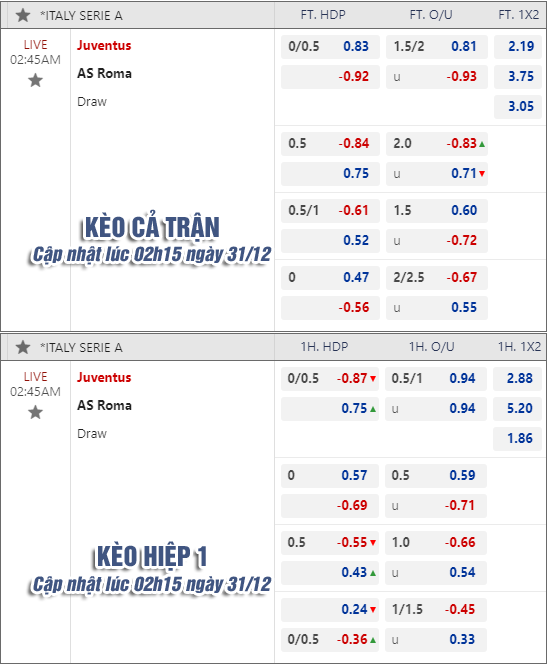Favorite the first-half Juventus match star
This screenshot has width=547, height=664.
tap(36, 412)
